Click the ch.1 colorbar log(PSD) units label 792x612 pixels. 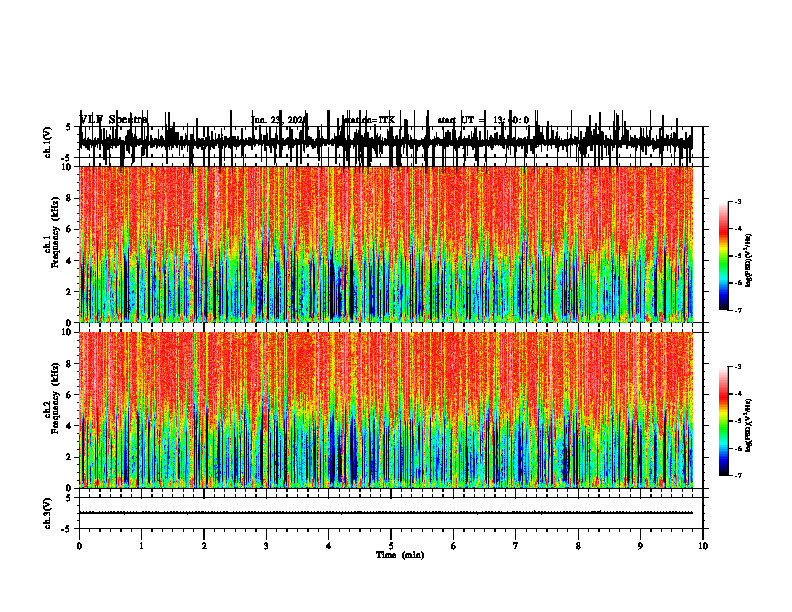point(749,260)
